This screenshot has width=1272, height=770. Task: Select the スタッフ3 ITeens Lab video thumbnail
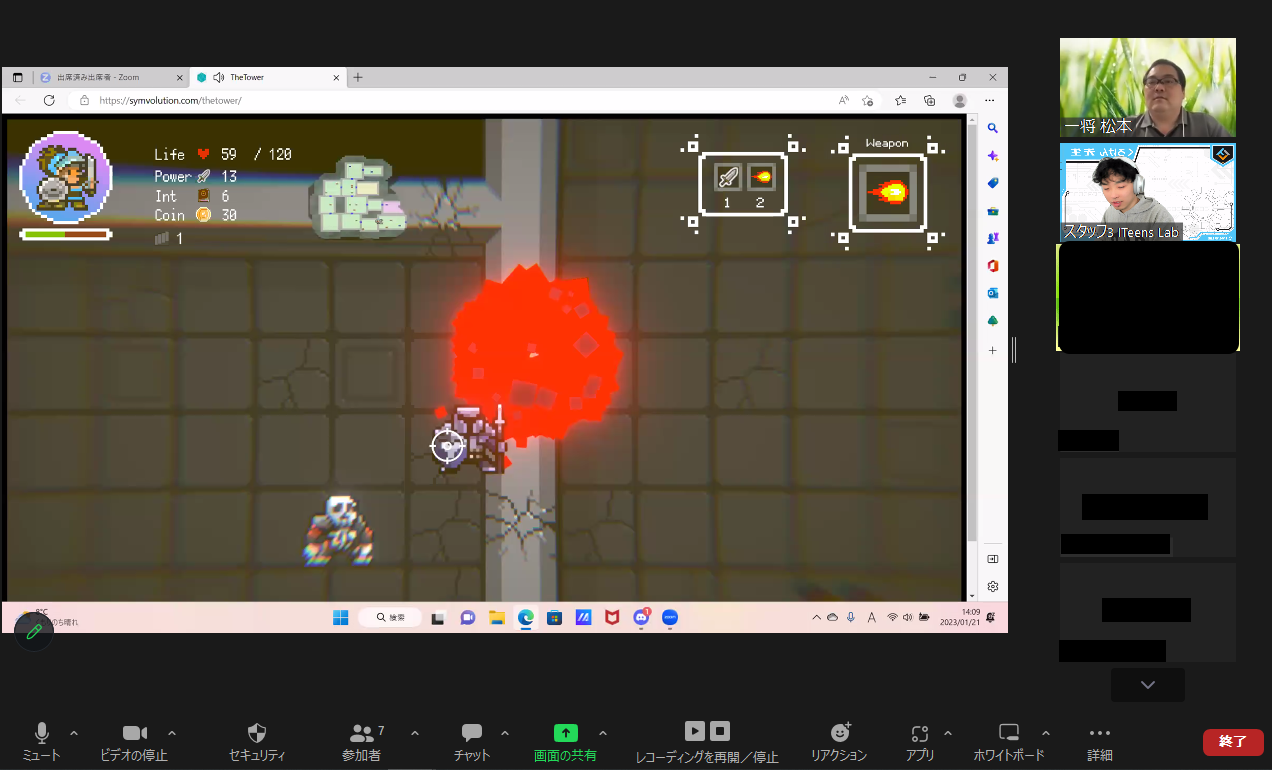click(x=1148, y=192)
